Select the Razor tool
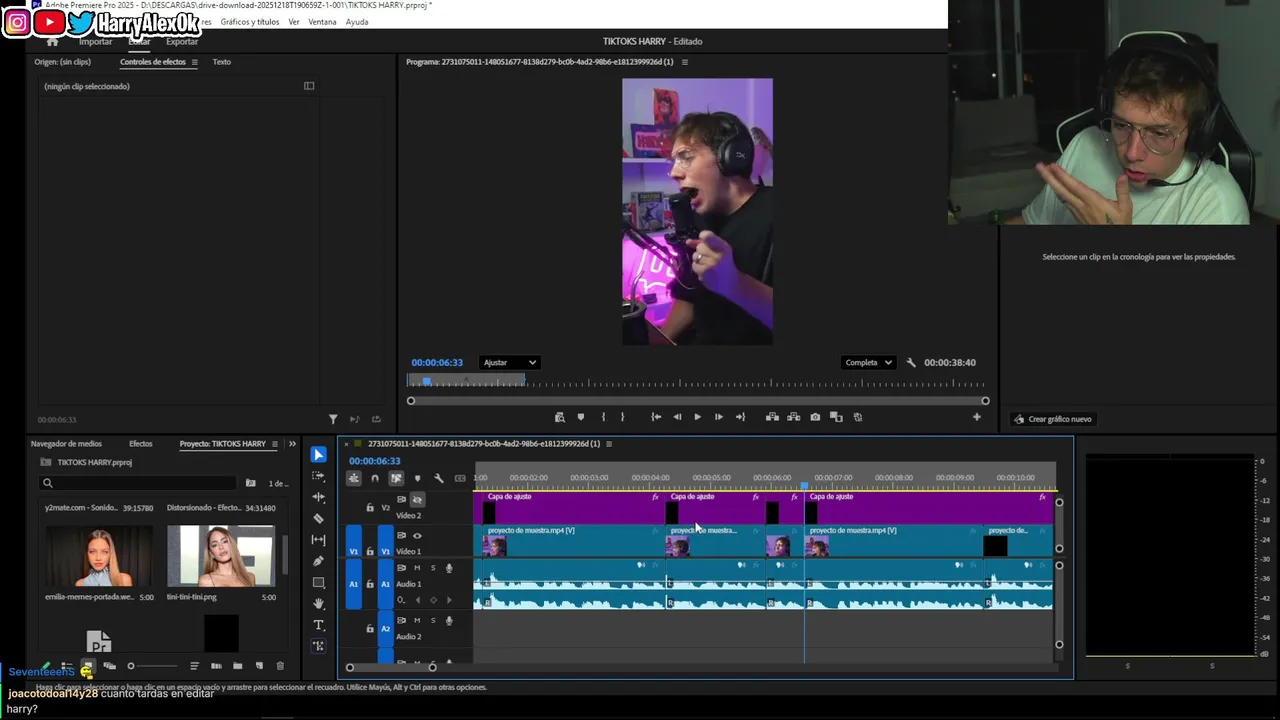The width and height of the screenshot is (1280, 720). coord(318,518)
